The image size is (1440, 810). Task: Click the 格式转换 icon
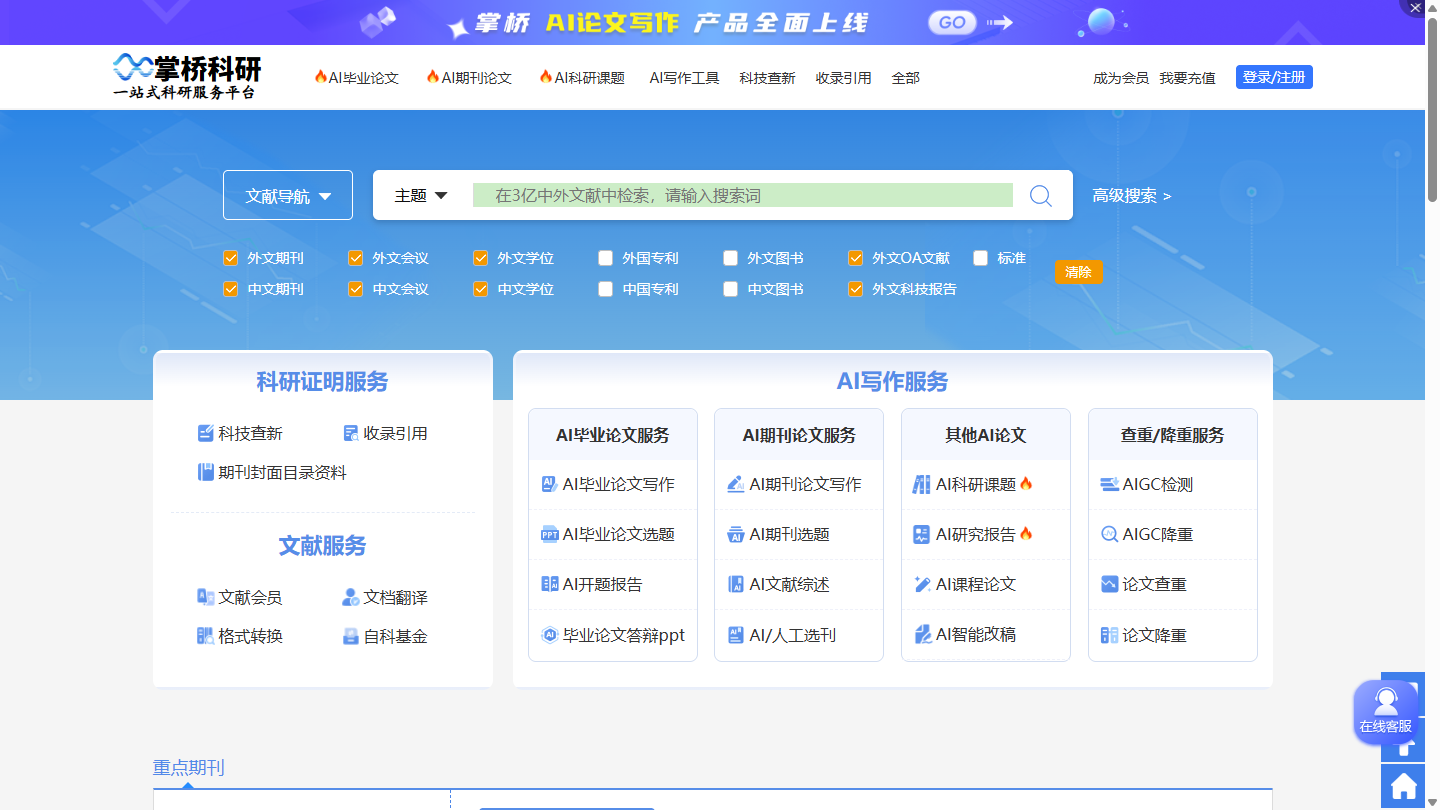coord(206,636)
